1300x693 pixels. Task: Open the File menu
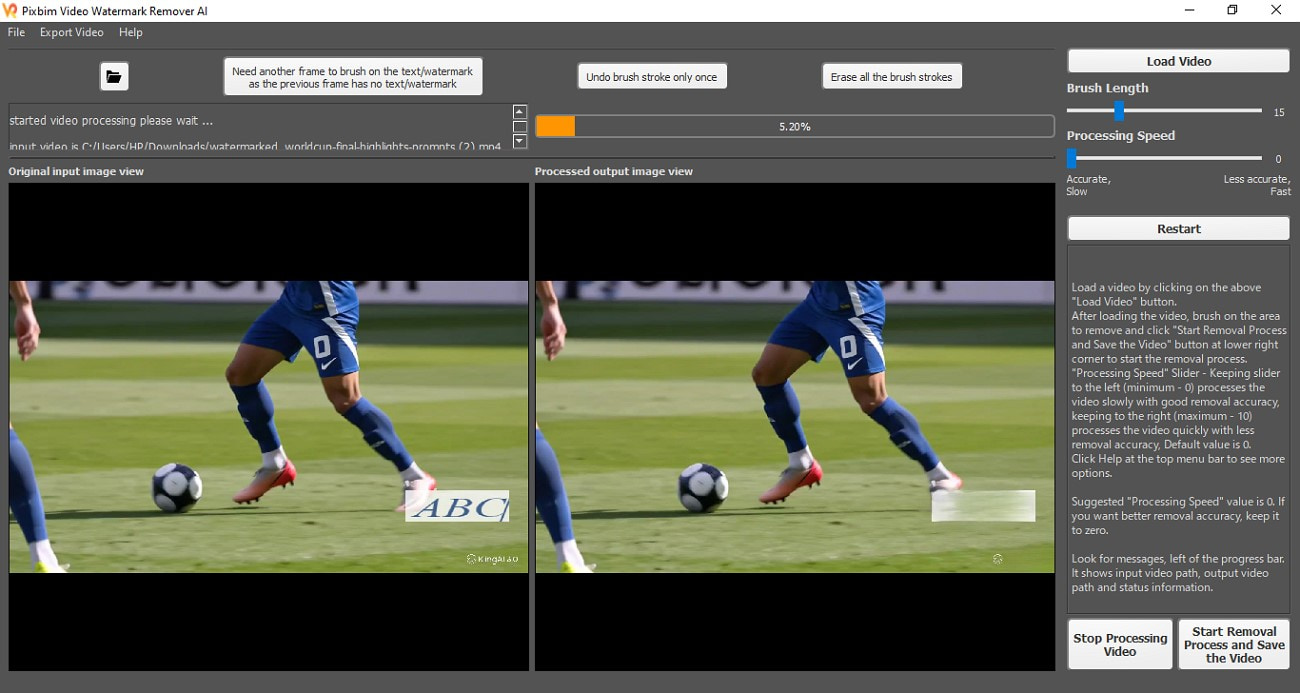[16, 32]
